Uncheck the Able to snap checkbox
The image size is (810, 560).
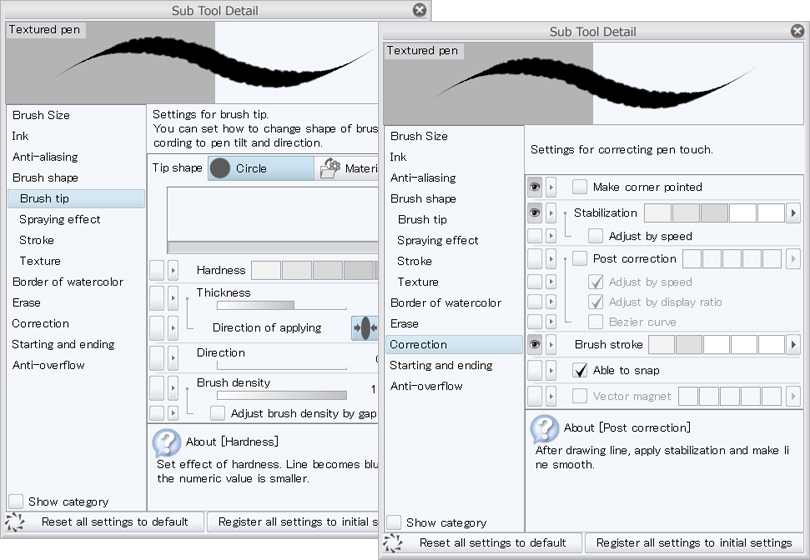[x=580, y=370]
